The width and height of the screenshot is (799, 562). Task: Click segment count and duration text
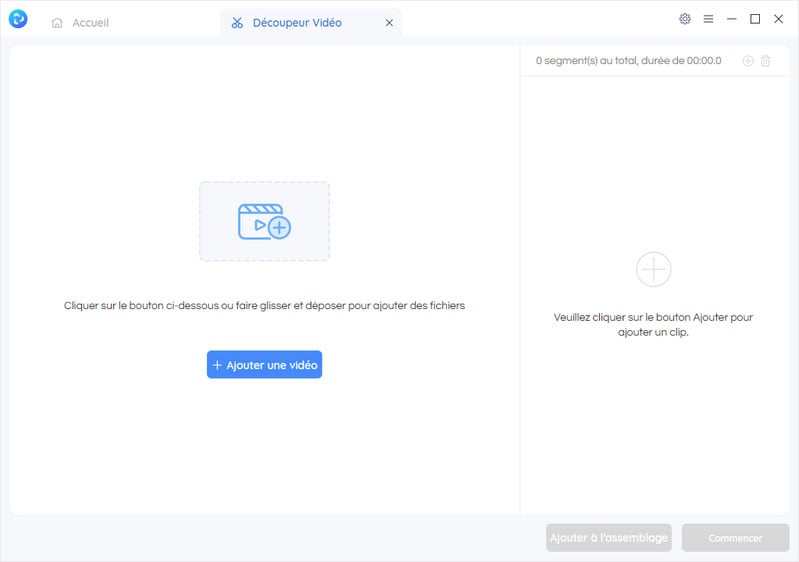point(628,61)
